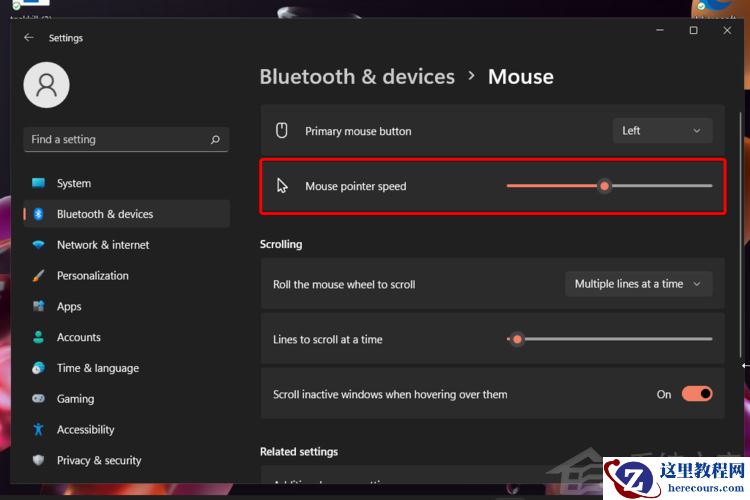Click the Personalization brush icon
The width and height of the screenshot is (750, 500).
[x=38, y=276]
